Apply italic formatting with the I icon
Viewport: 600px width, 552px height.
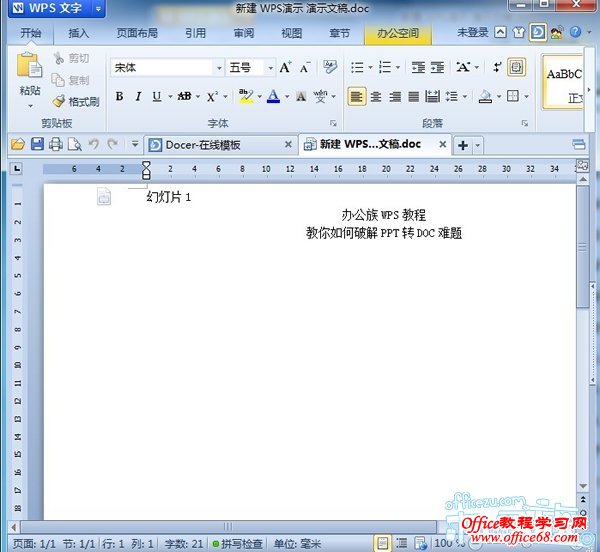coord(138,97)
